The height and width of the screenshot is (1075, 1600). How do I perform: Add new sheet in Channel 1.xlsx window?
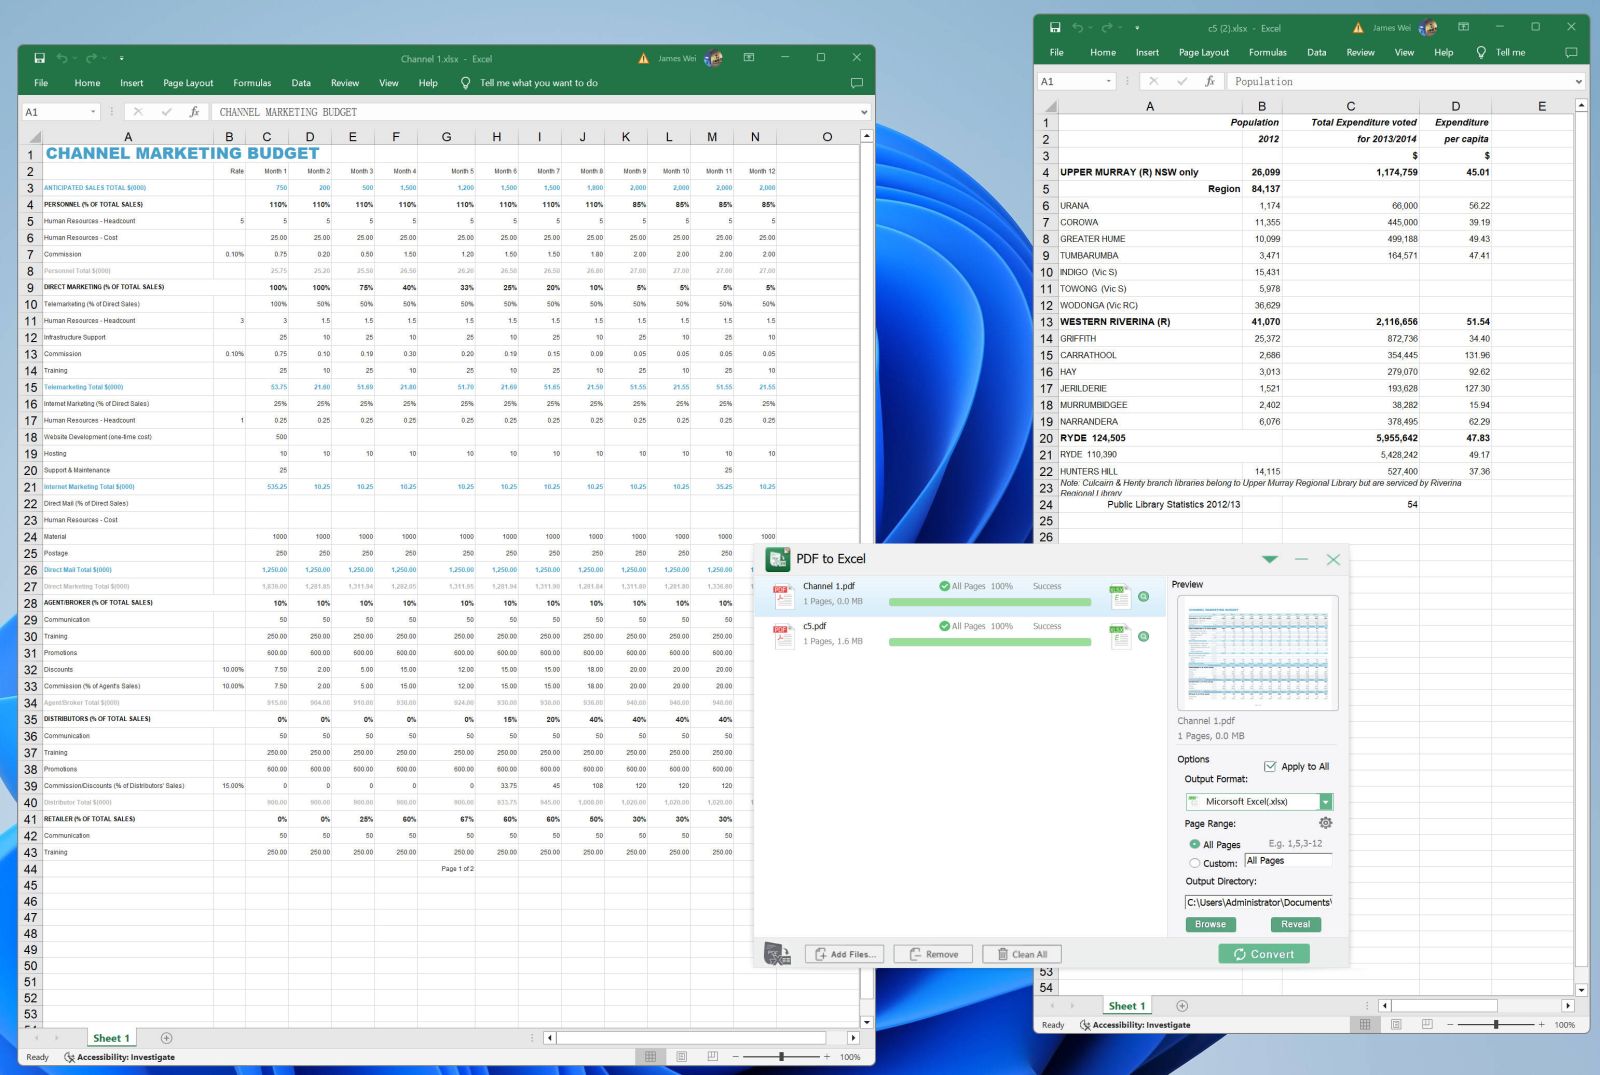[x=167, y=1038]
